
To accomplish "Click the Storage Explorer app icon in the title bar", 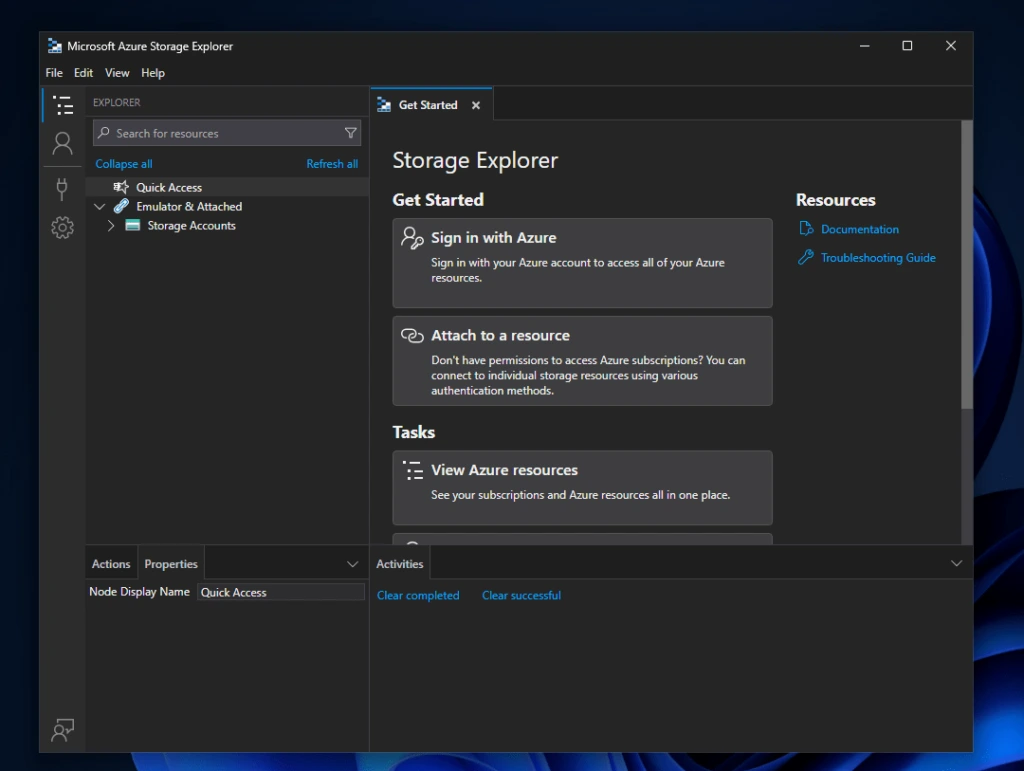I will pos(55,46).
